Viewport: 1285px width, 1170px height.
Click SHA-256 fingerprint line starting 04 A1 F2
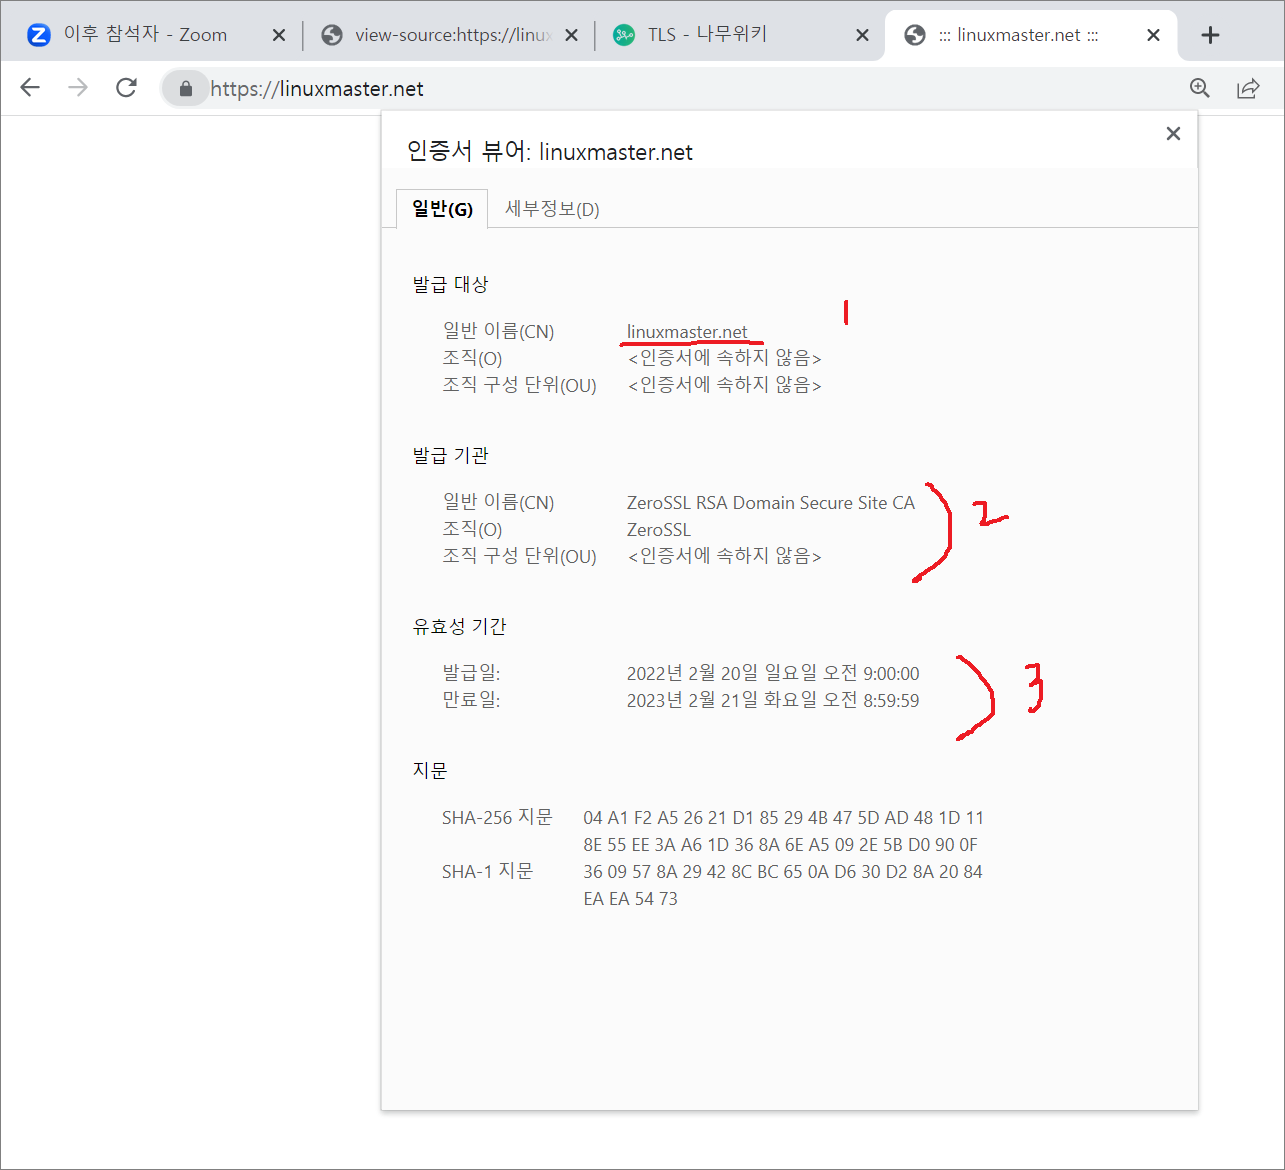point(784,818)
